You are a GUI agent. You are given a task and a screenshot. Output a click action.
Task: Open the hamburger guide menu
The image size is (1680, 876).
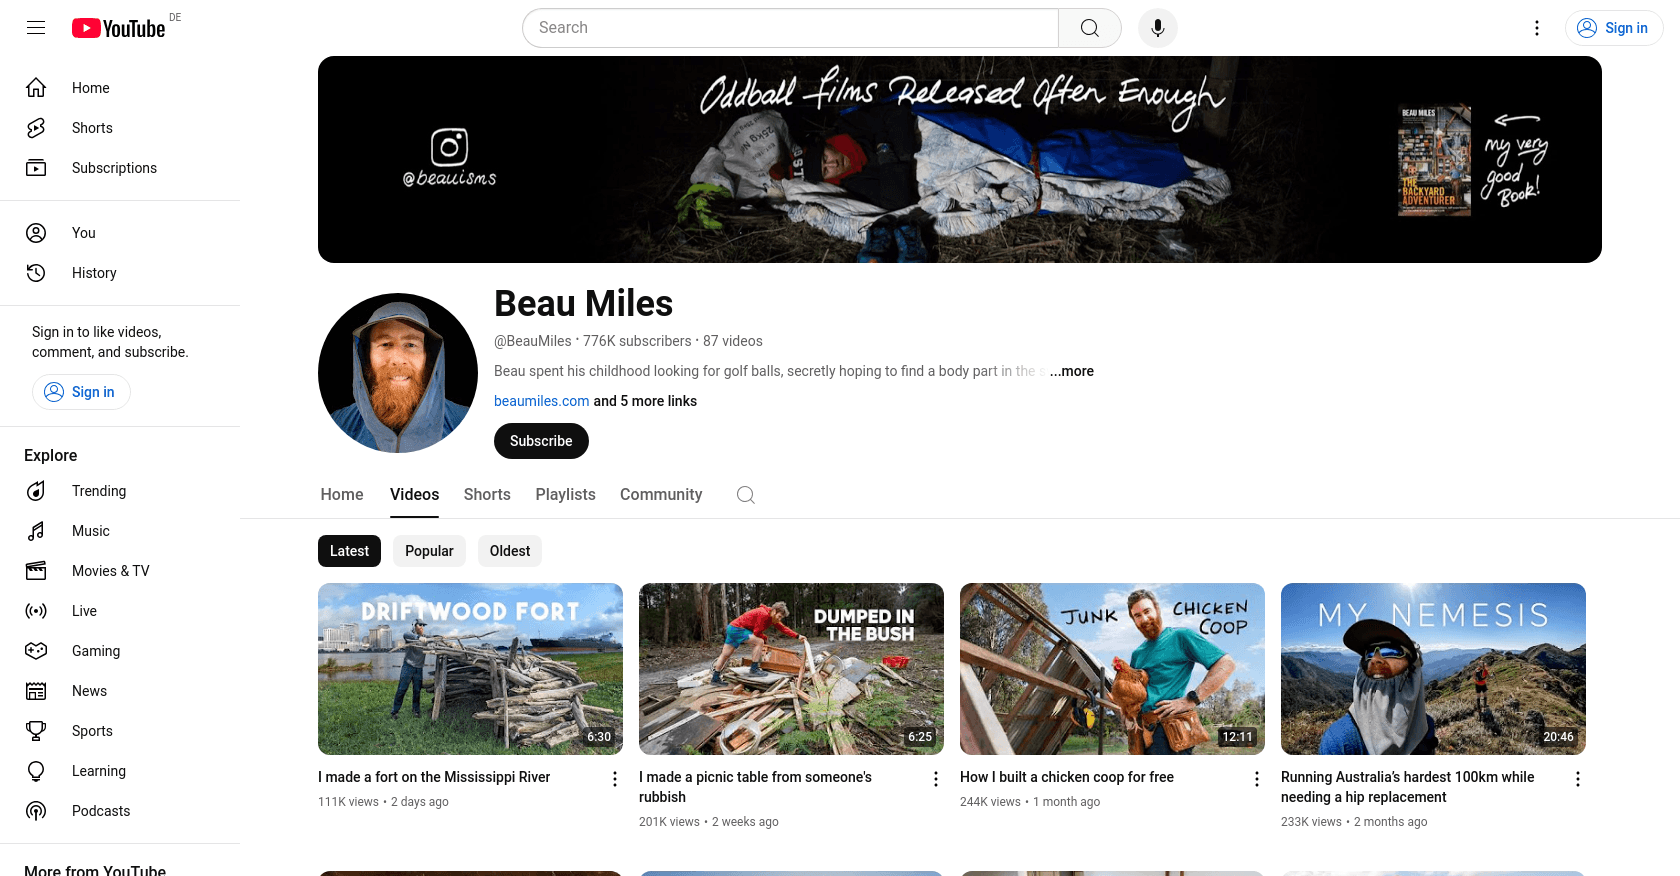(36, 28)
